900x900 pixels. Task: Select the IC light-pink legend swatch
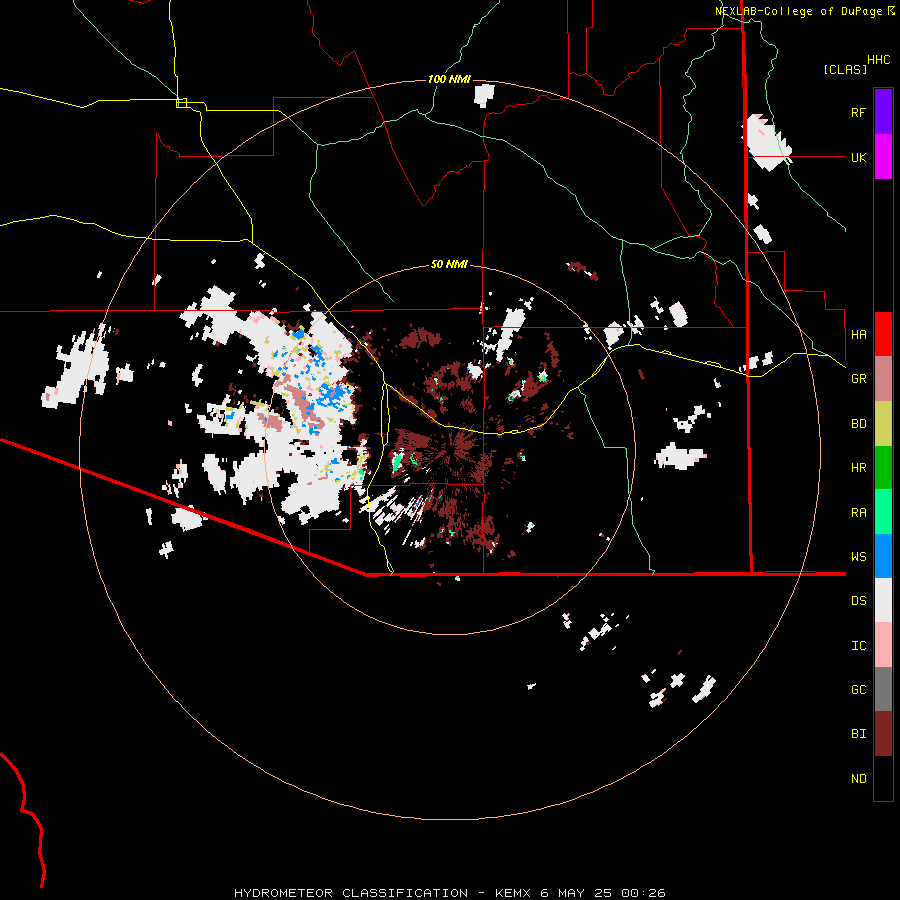pyautogui.click(x=883, y=645)
